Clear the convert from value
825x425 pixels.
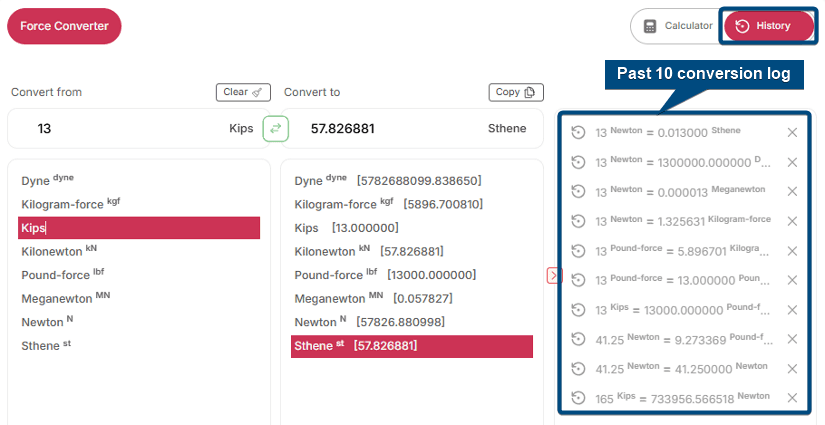pyautogui.click(x=243, y=92)
